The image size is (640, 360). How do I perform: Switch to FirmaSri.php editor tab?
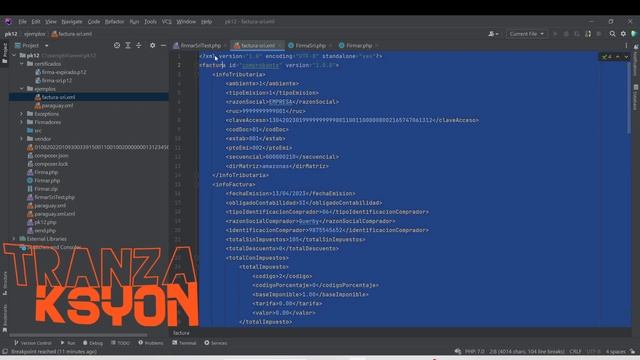tap(310, 45)
